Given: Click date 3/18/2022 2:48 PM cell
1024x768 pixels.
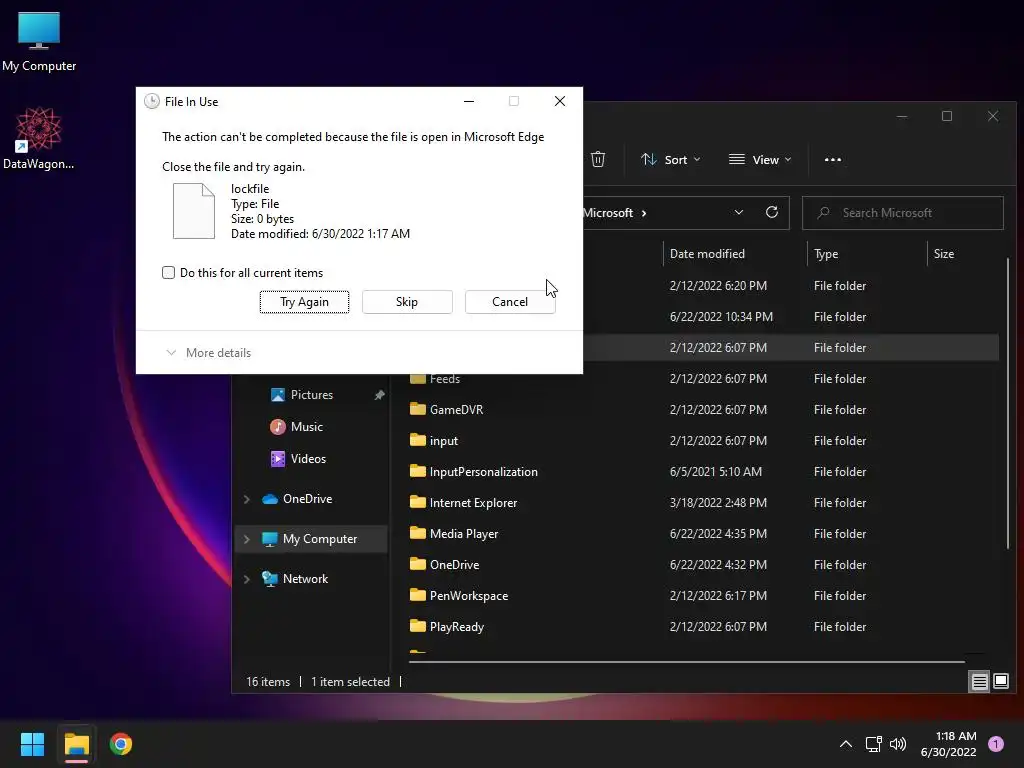Looking at the screenshot, I should 718,503.
